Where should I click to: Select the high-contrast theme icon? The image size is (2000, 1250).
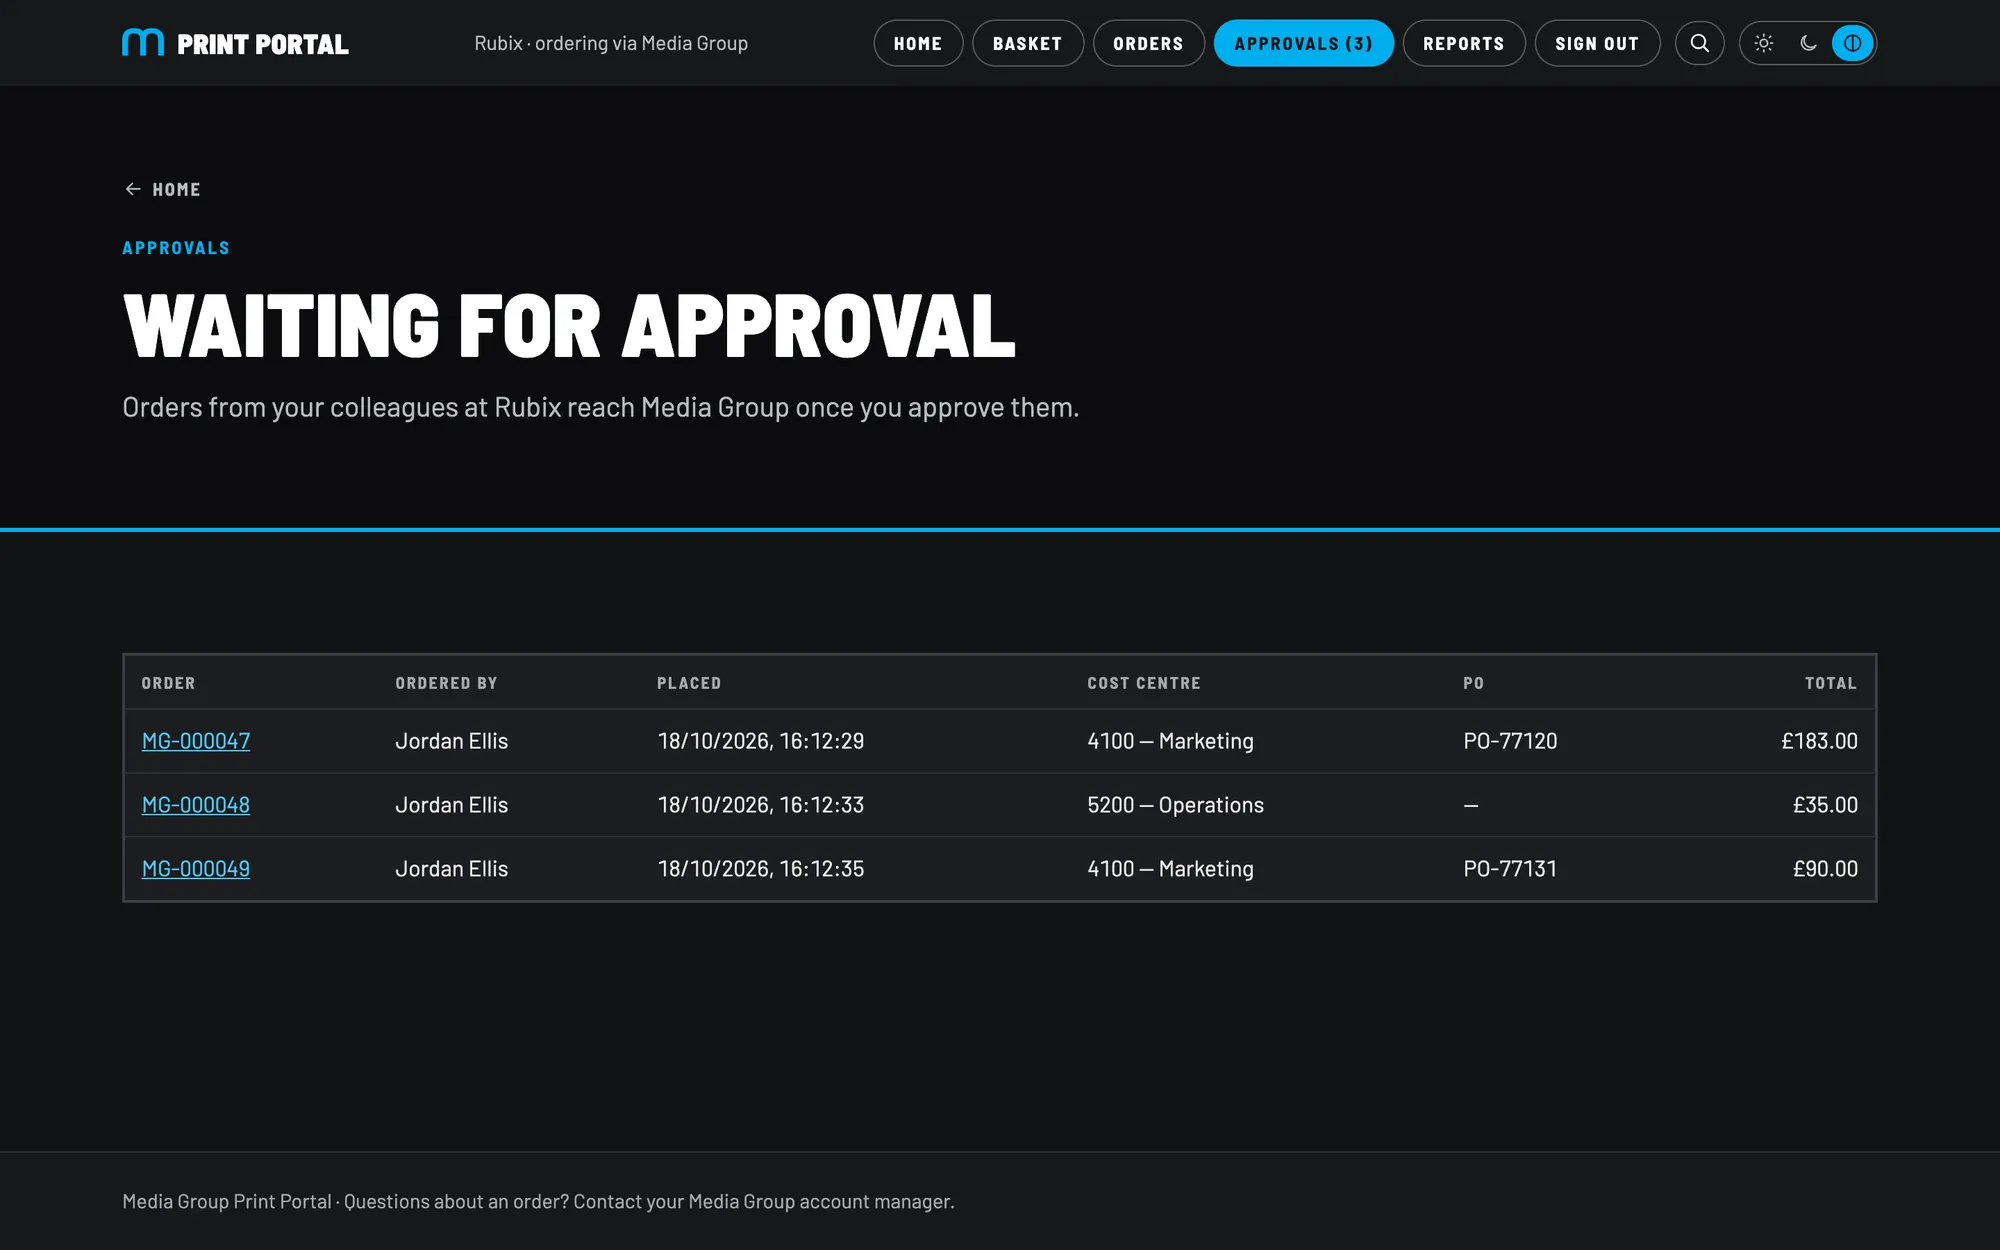point(1852,43)
